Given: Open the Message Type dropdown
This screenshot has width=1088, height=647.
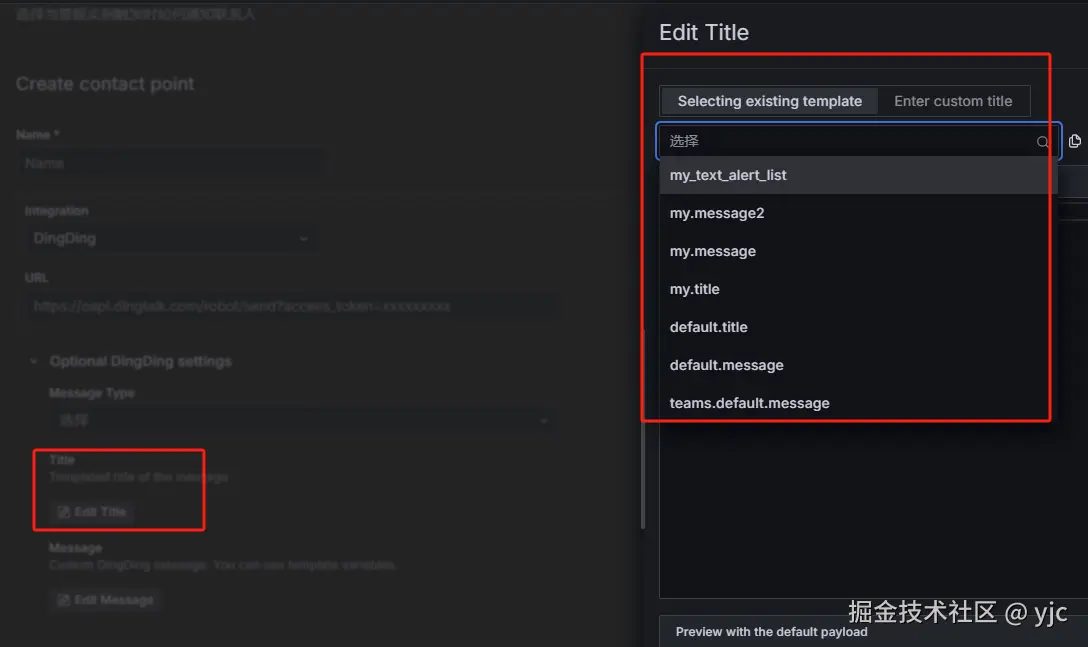Looking at the screenshot, I should point(302,420).
